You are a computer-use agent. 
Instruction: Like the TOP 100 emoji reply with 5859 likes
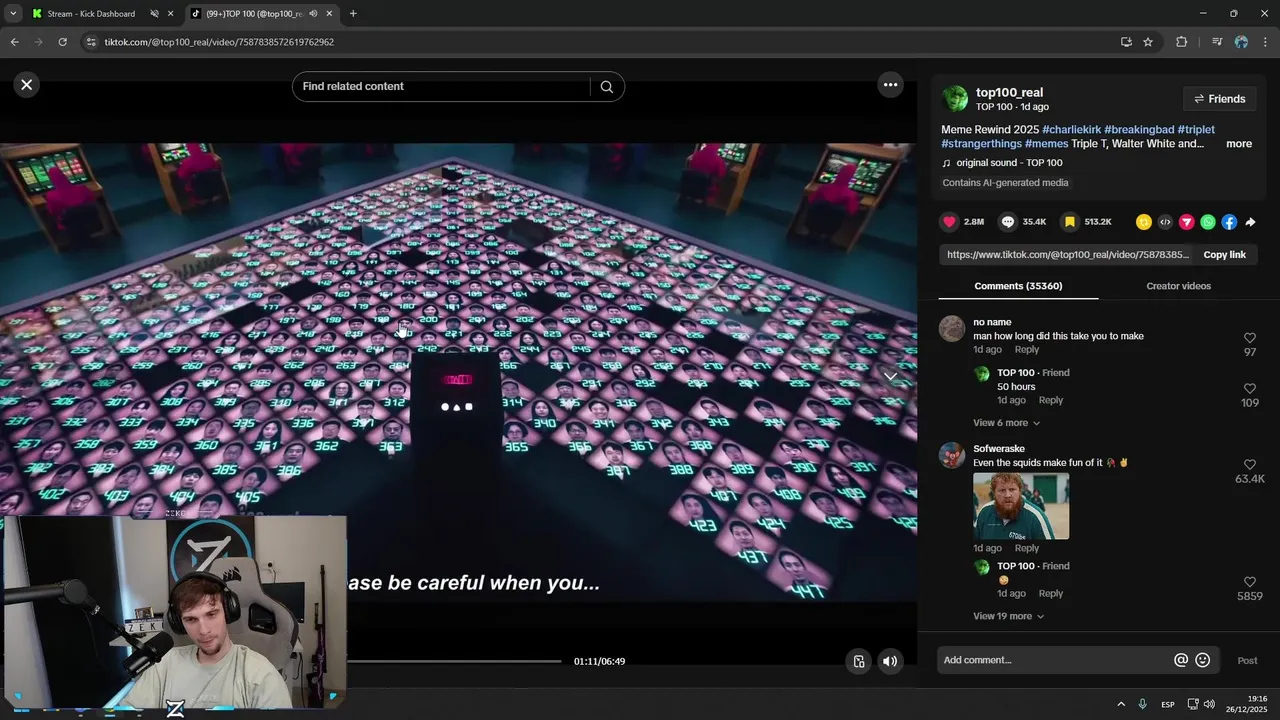[x=1250, y=582]
